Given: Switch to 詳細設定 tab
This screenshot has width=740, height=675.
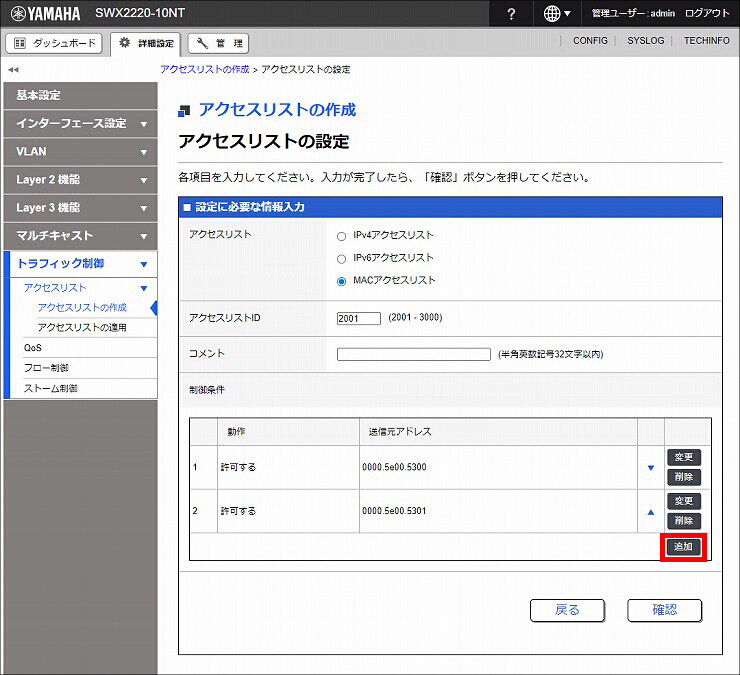Looking at the screenshot, I should coord(146,43).
